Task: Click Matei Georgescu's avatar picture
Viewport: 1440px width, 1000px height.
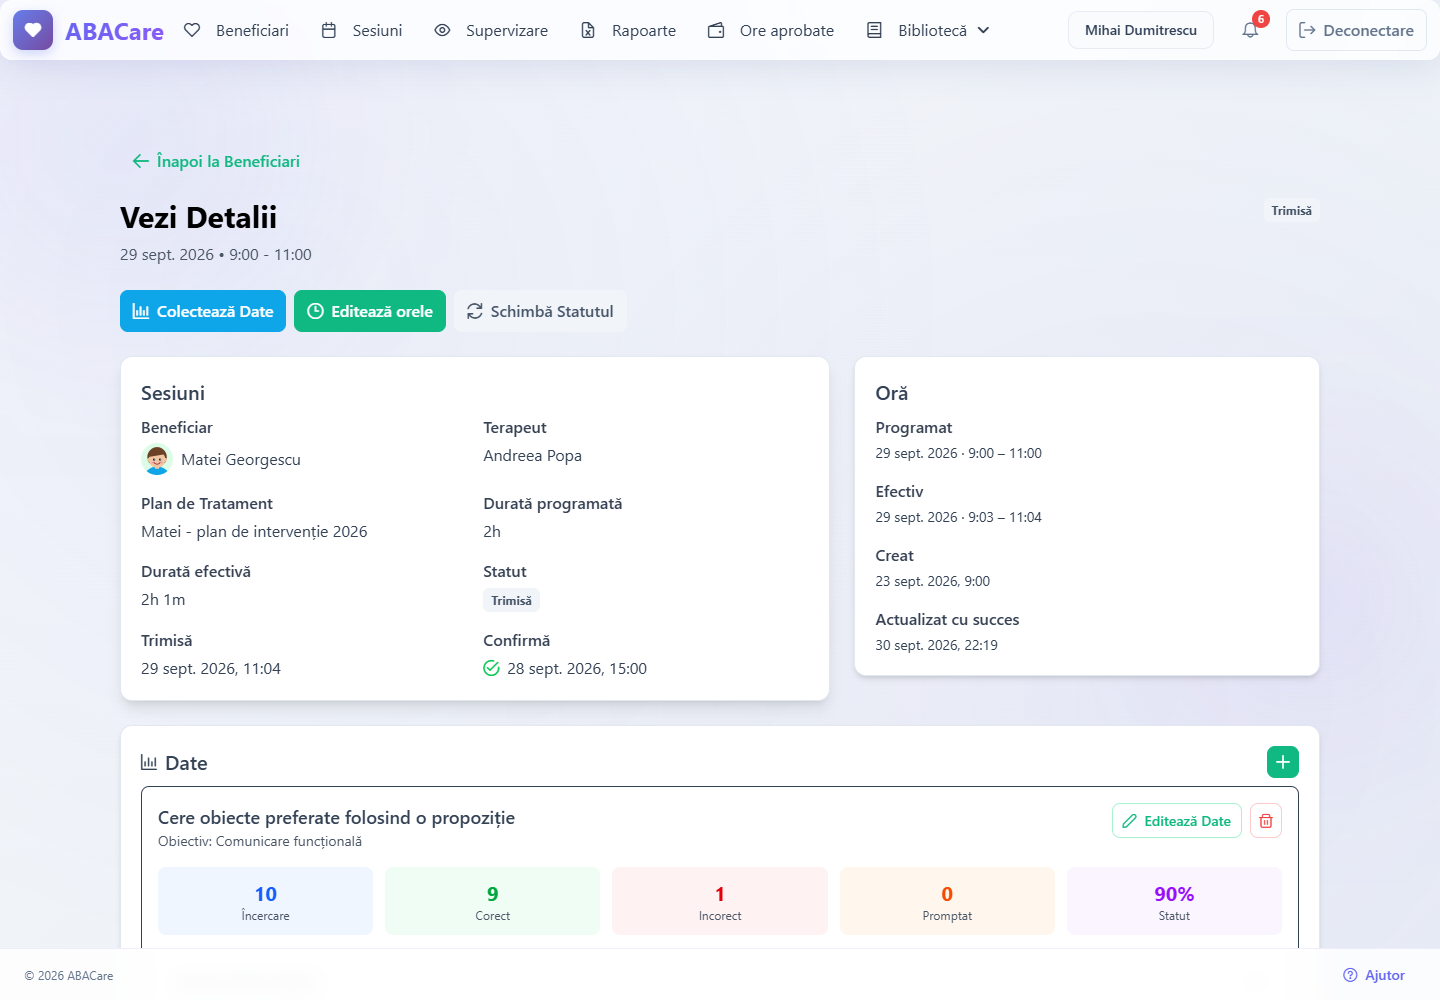Action: click(157, 460)
